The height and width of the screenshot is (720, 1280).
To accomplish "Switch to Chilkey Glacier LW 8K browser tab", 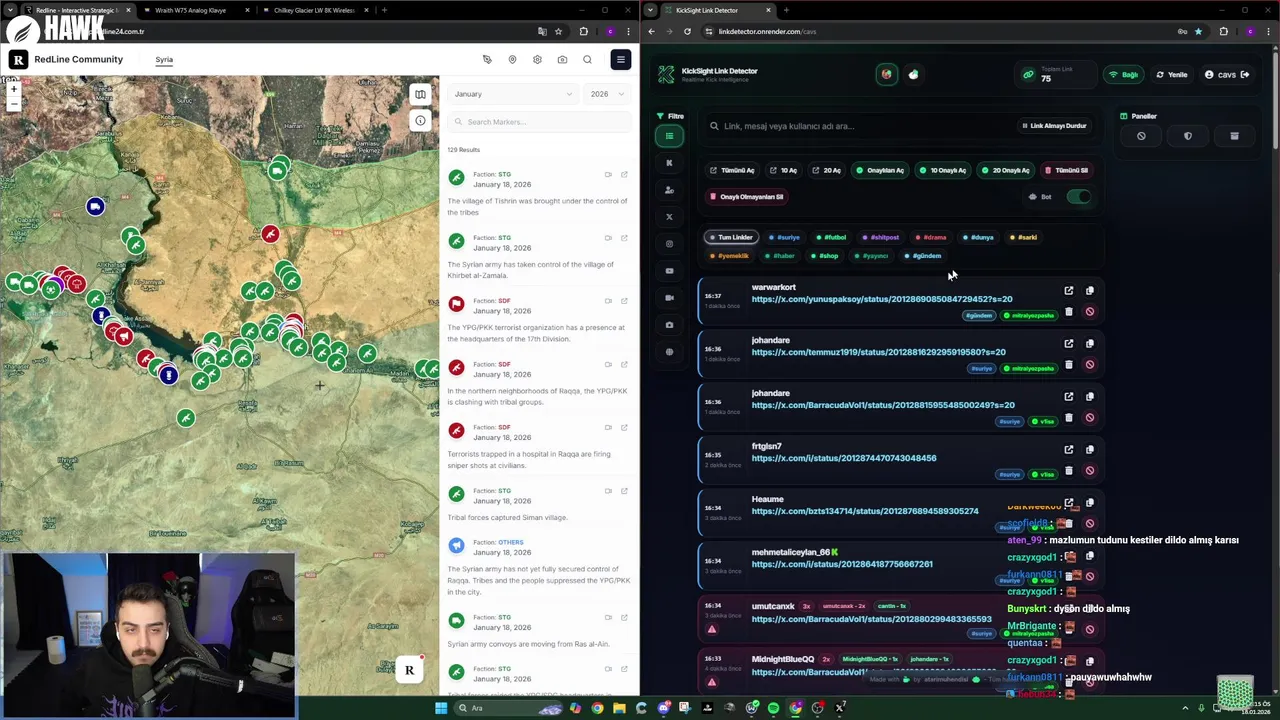I will (314, 10).
